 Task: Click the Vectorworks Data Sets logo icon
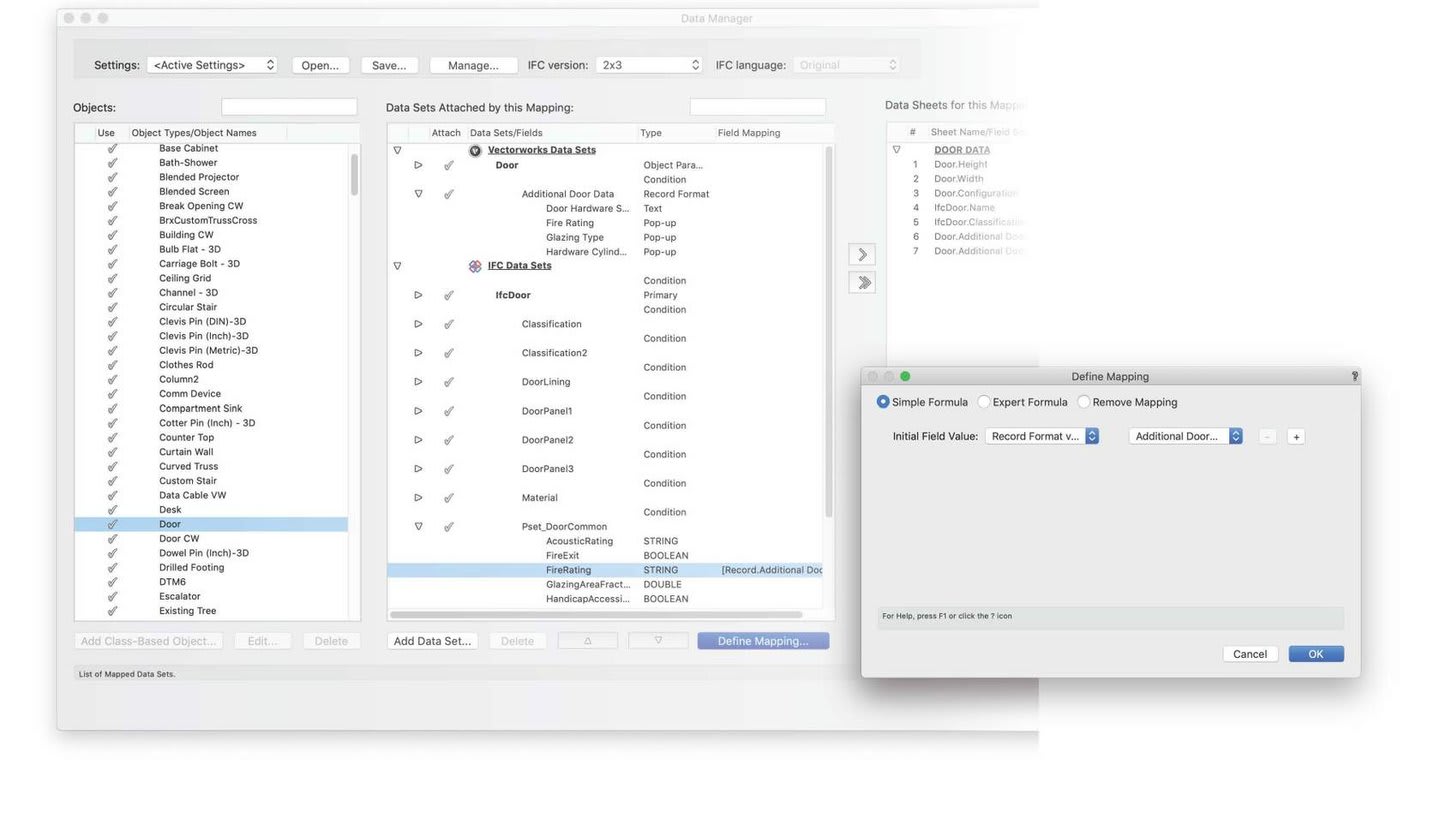475,150
